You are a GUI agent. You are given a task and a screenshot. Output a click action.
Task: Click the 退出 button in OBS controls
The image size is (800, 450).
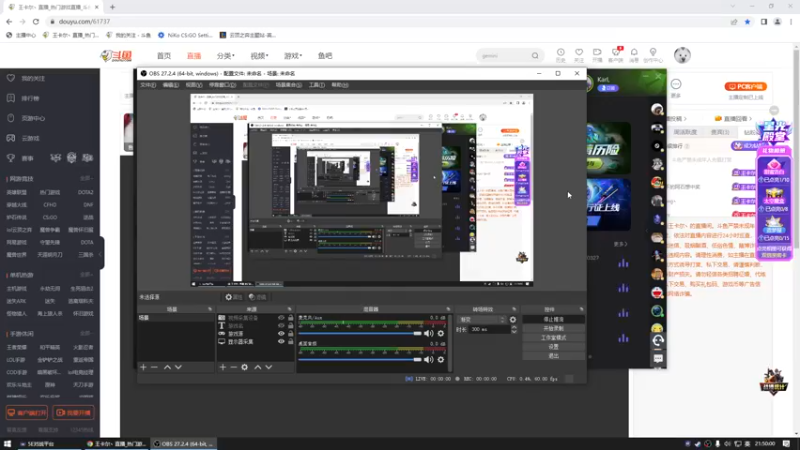(554, 356)
